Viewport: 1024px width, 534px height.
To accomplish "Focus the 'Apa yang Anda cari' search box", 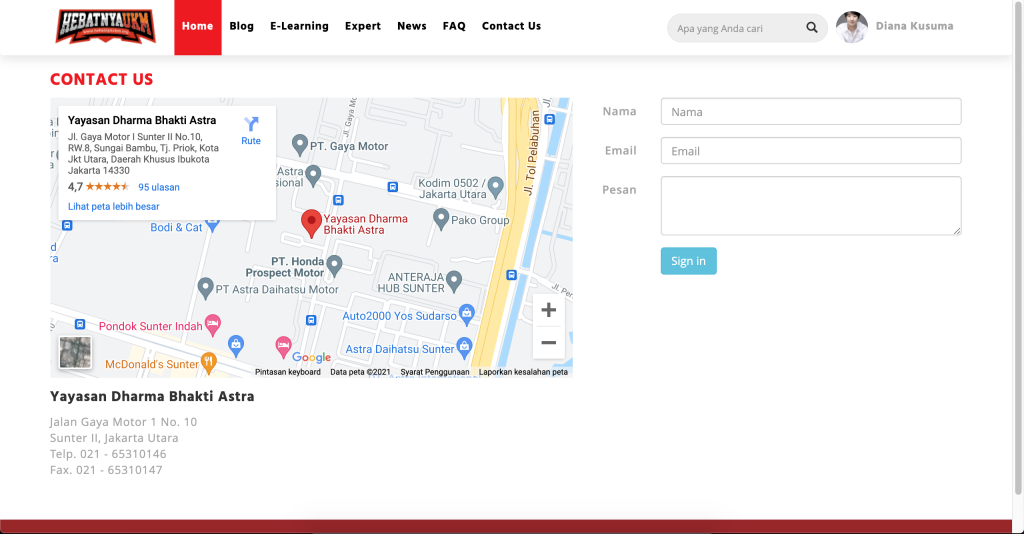I will point(735,28).
